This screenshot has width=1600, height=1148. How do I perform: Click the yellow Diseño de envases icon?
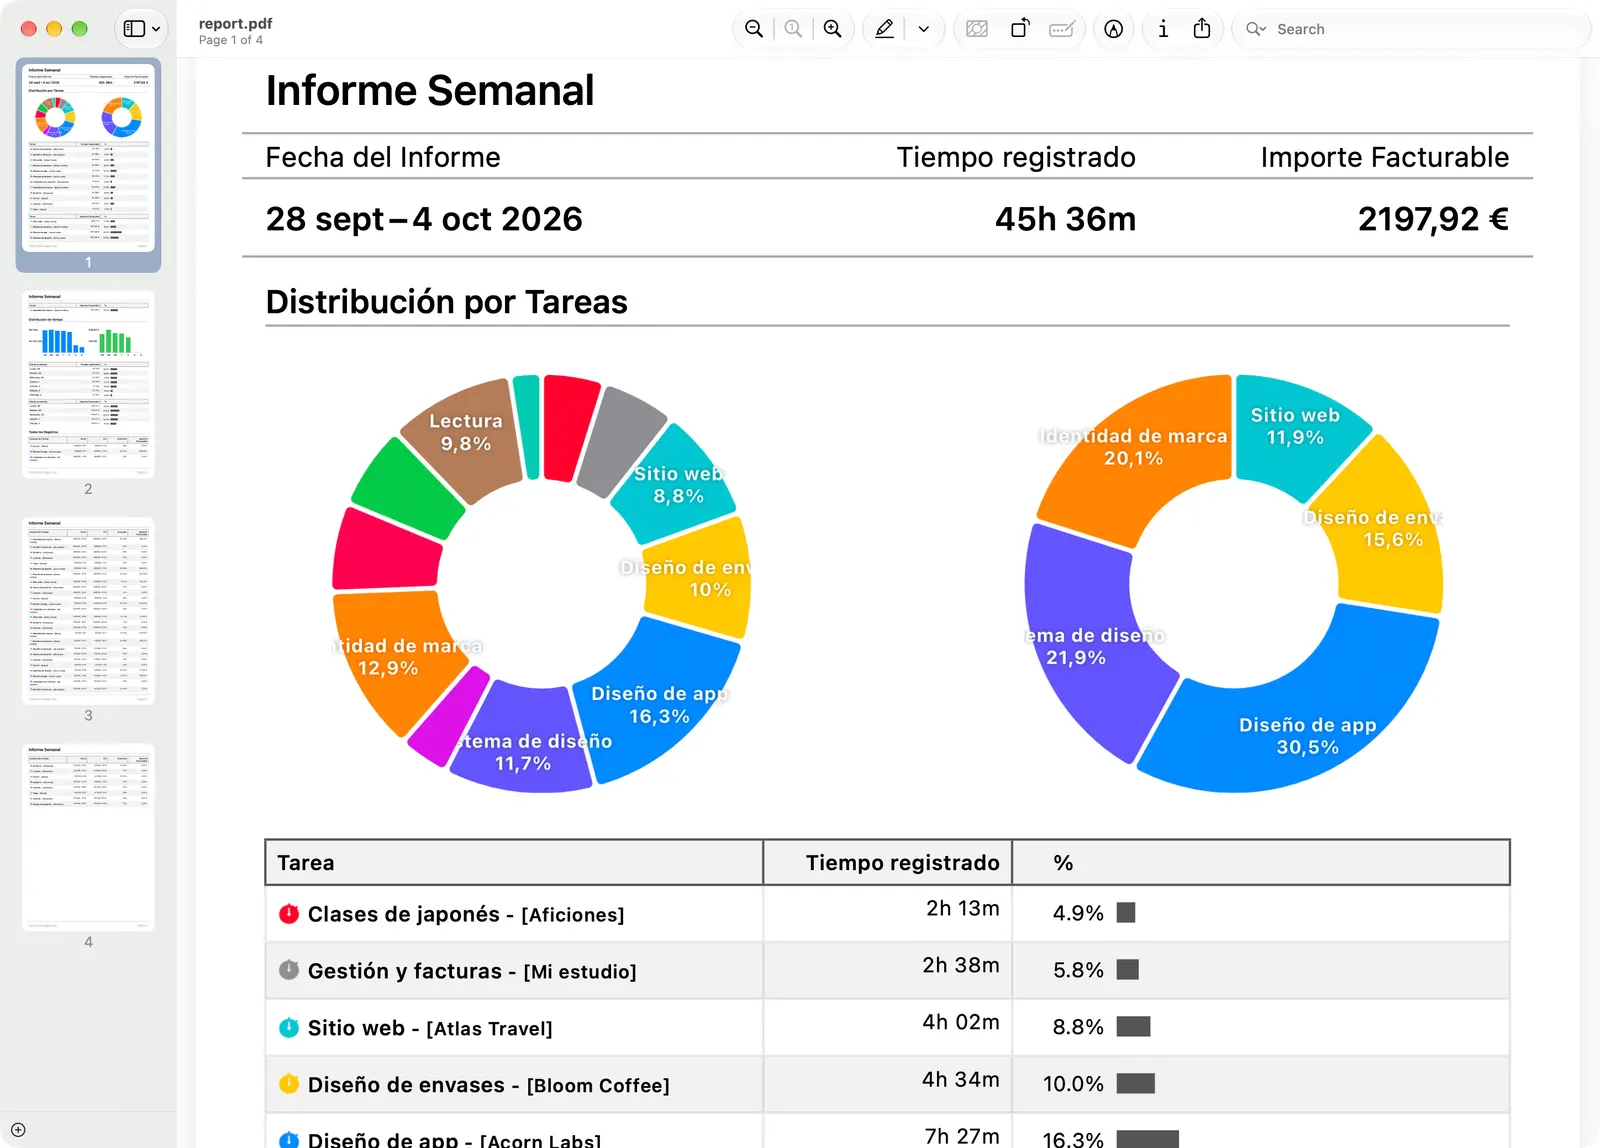[289, 1084]
